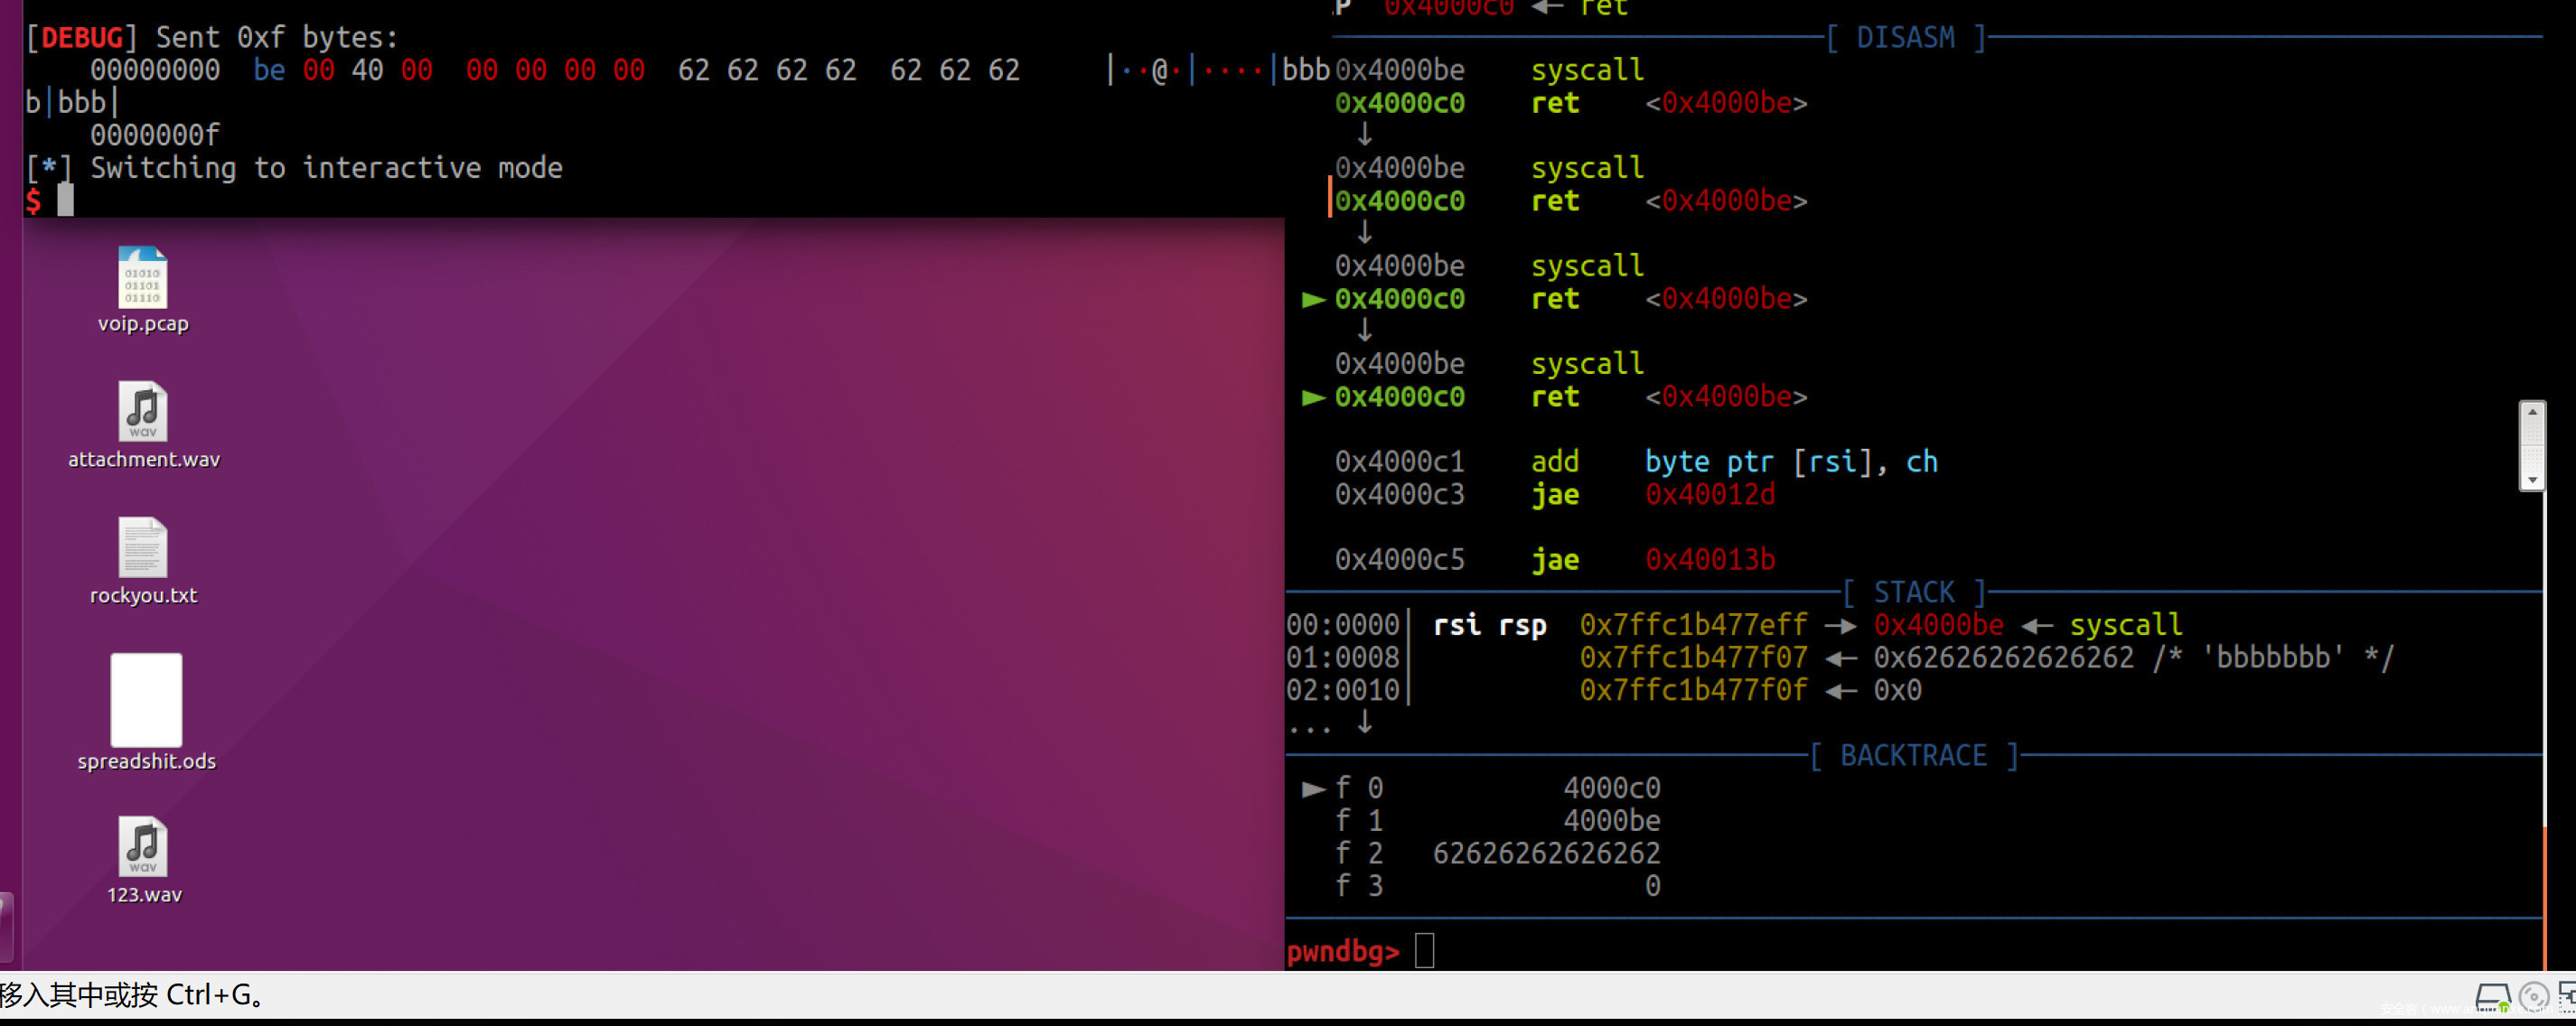Click the 'be' byte in the hex dump
Image resolution: width=2576 pixels, height=1026 pixels.
pos(269,70)
